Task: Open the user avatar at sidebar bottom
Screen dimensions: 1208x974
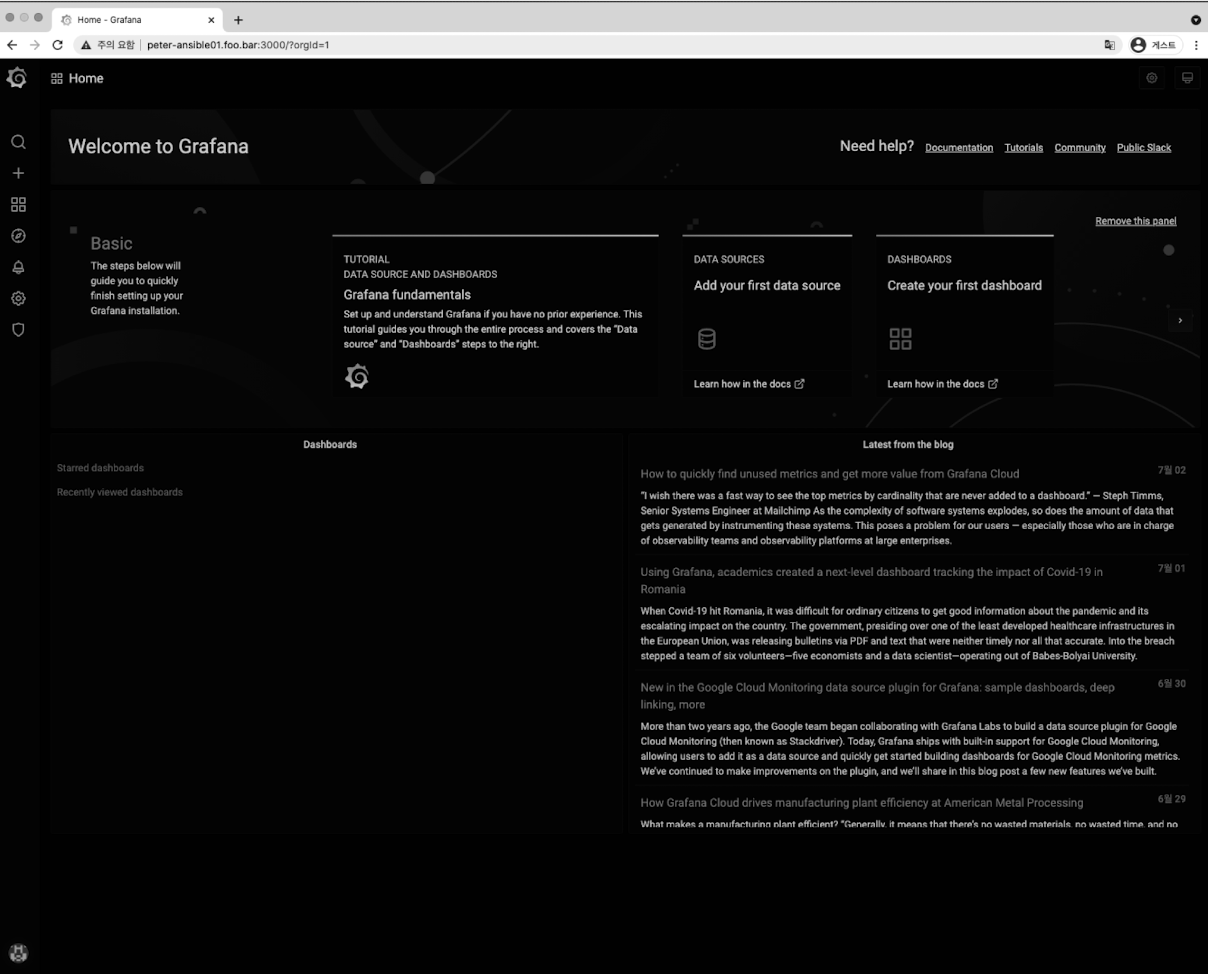Action: tap(18, 953)
